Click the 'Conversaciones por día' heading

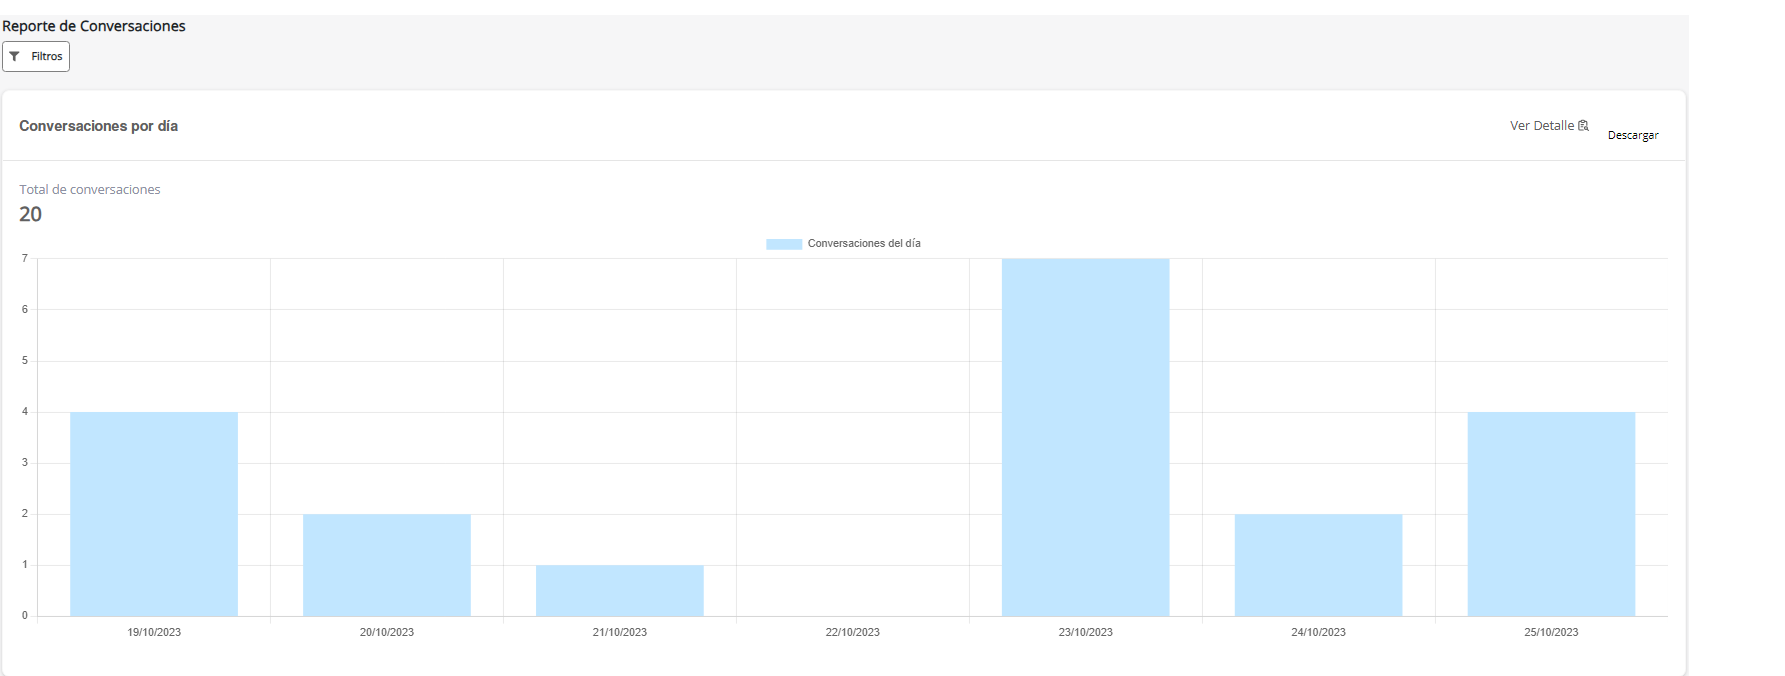coord(98,126)
